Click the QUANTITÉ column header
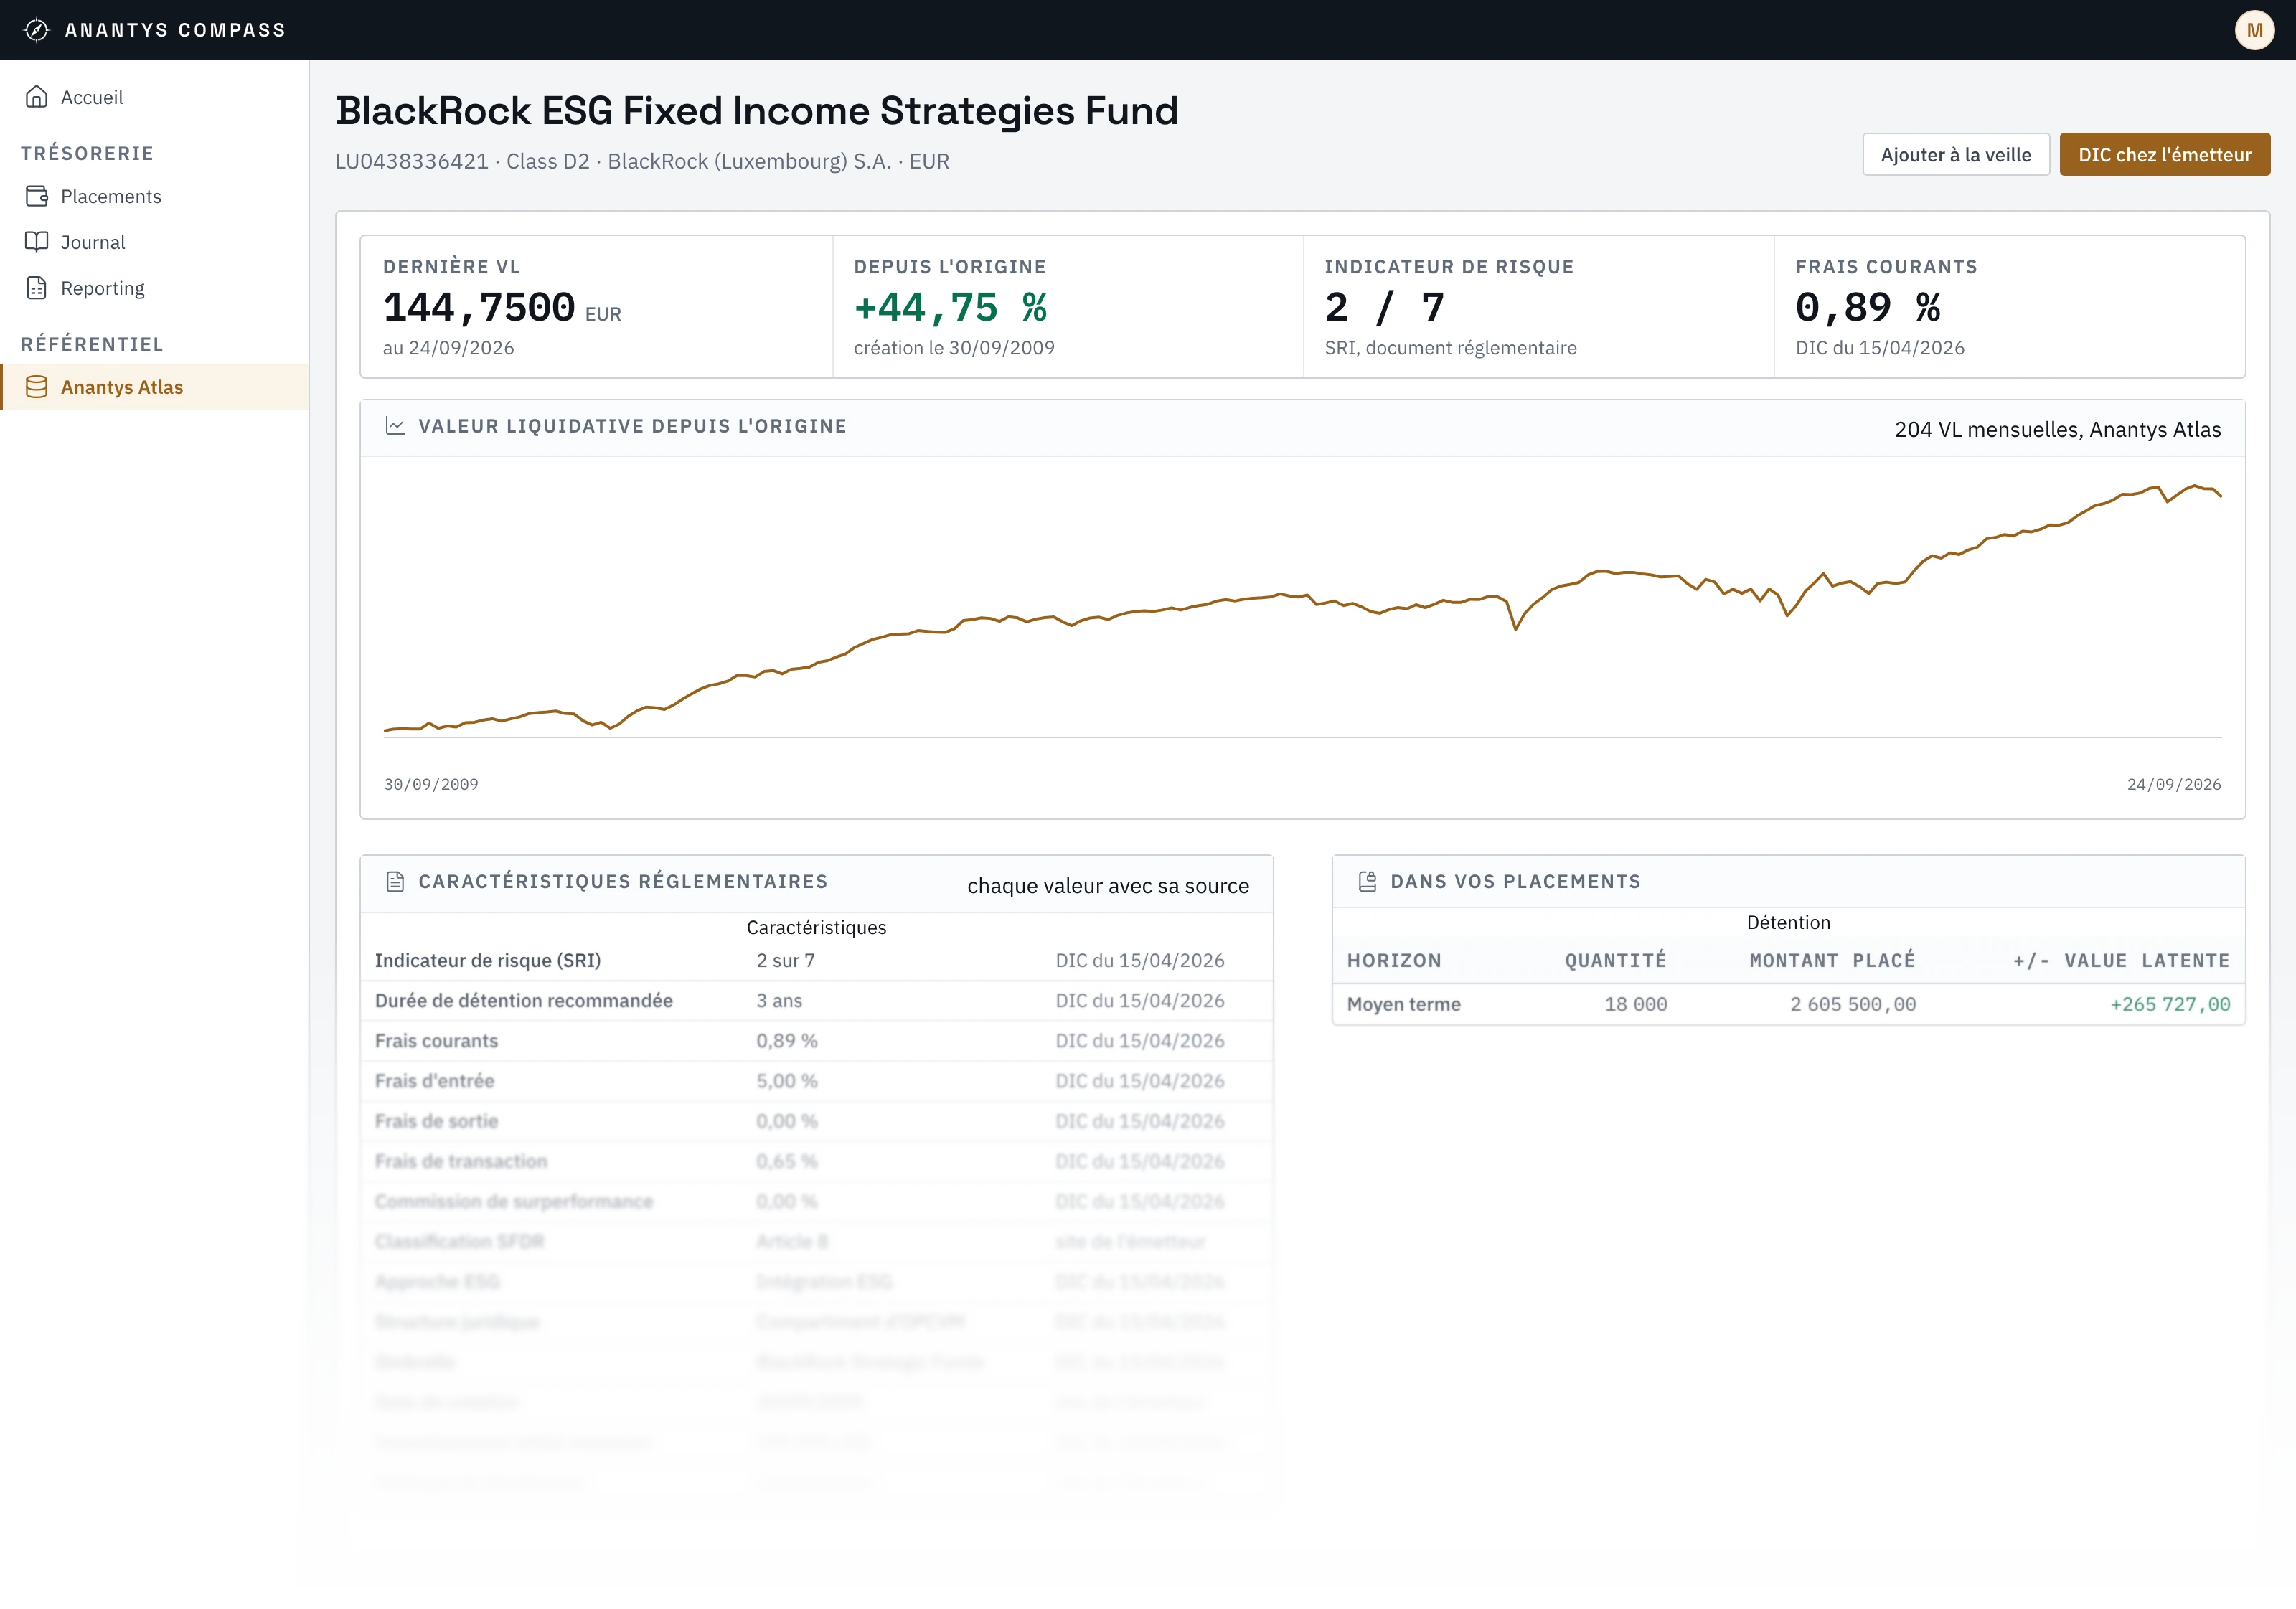 point(1616,961)
